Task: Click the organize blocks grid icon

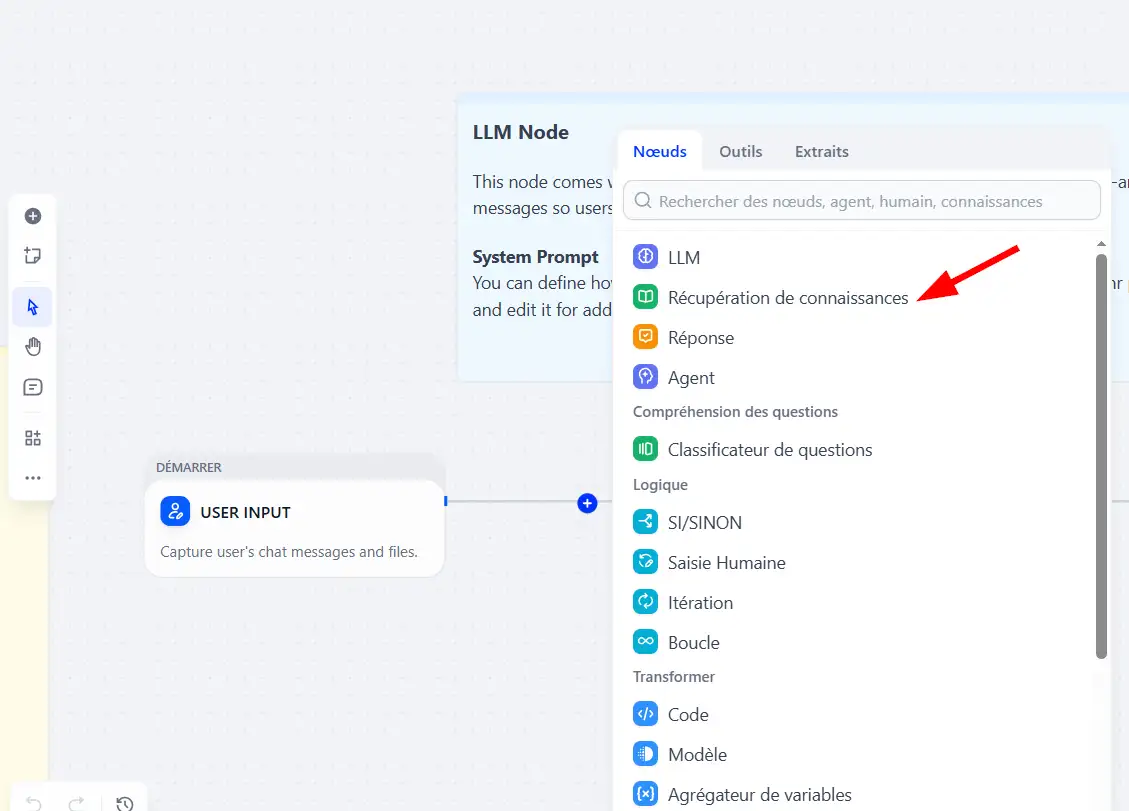Action: [32, 438]
